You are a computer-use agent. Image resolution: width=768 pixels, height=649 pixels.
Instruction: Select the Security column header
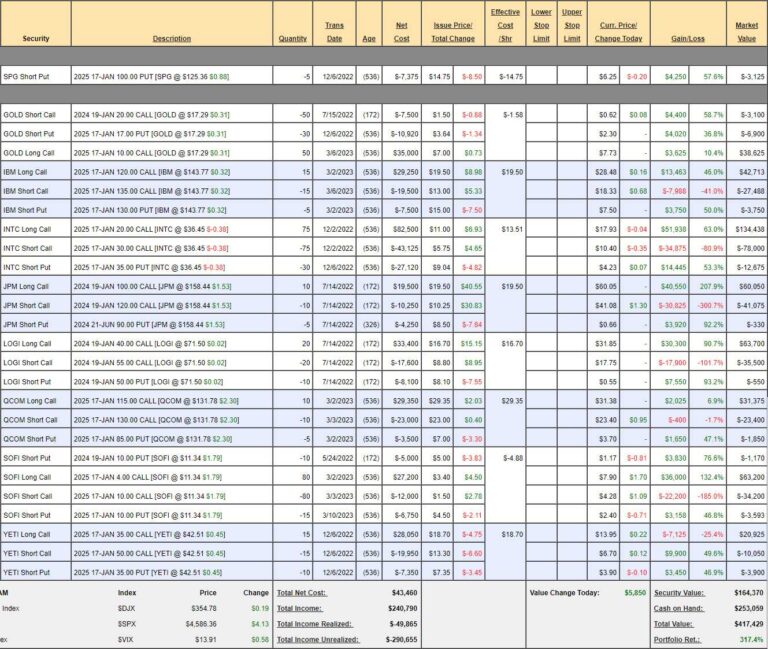pyautogui.click(x=35, y=39)
